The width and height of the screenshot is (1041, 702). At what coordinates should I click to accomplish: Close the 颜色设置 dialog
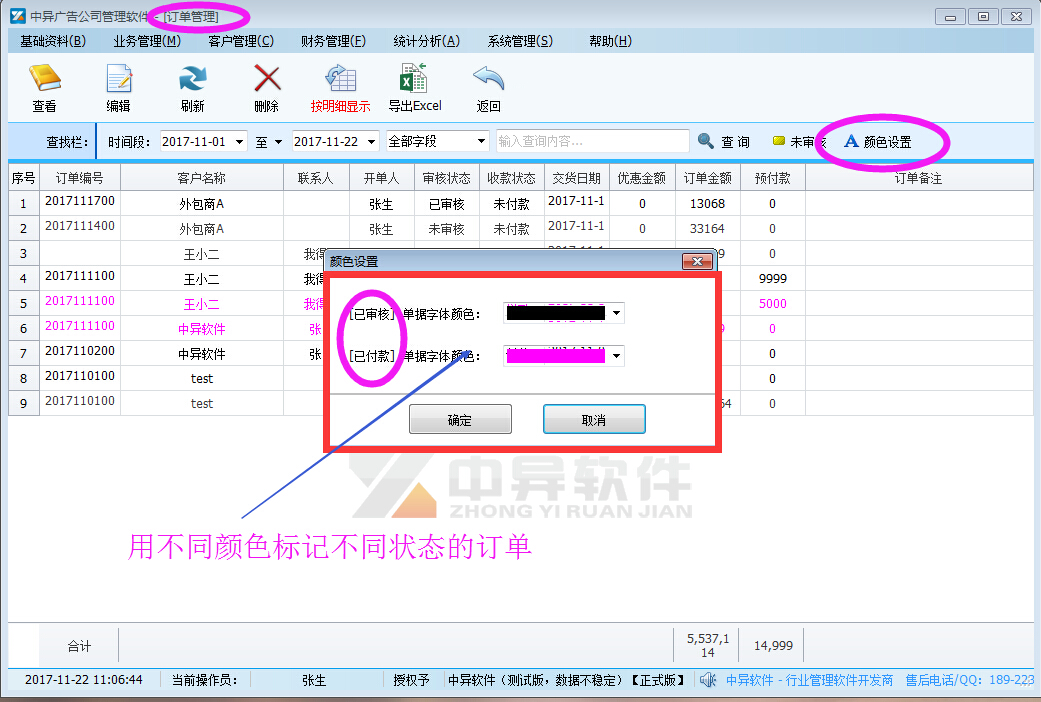click(697, 262)
